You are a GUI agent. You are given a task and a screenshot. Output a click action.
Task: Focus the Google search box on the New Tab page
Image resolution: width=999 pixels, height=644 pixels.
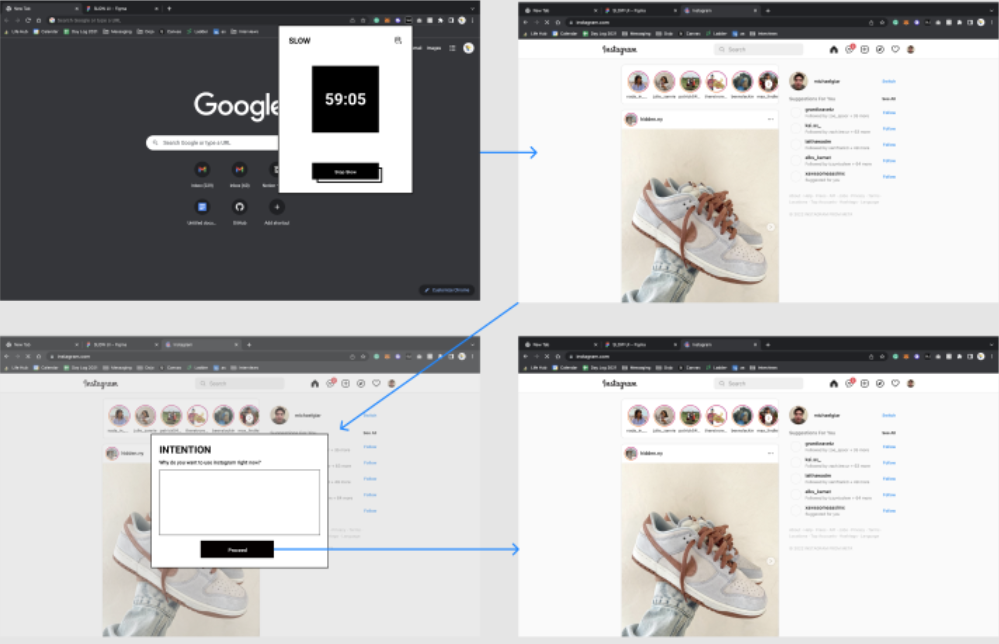tap(212, 143)
